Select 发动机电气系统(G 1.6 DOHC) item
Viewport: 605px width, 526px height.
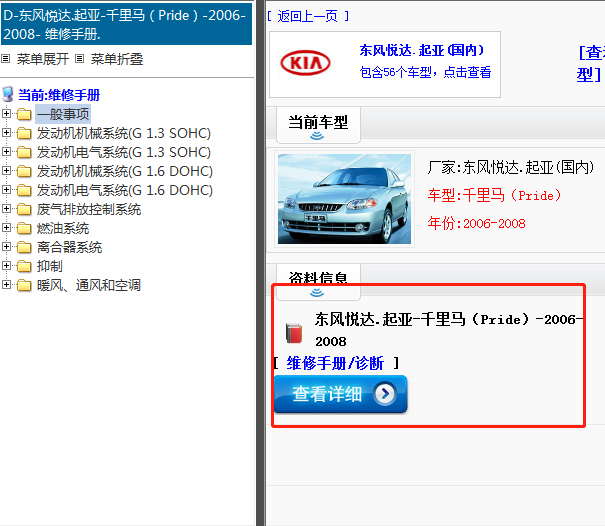(125, 190)
